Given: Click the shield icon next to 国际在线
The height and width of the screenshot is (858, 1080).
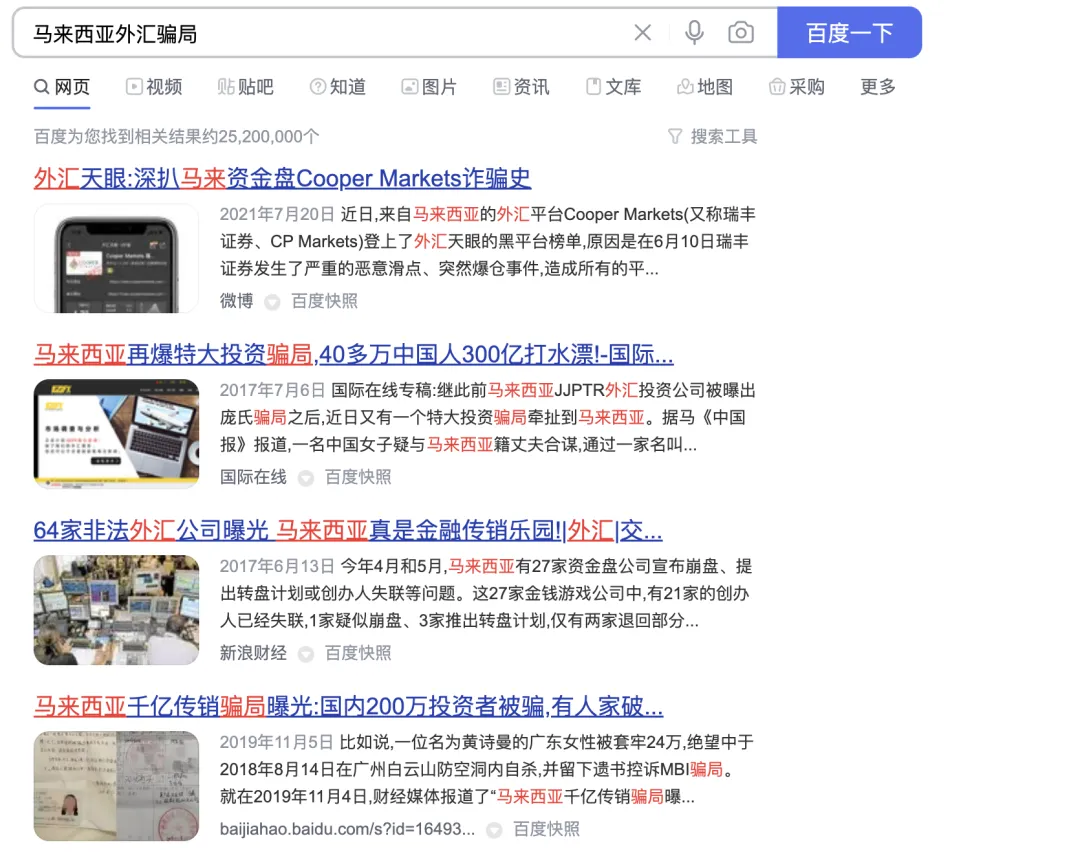Looking at the screenshot, I should (306, 478).
